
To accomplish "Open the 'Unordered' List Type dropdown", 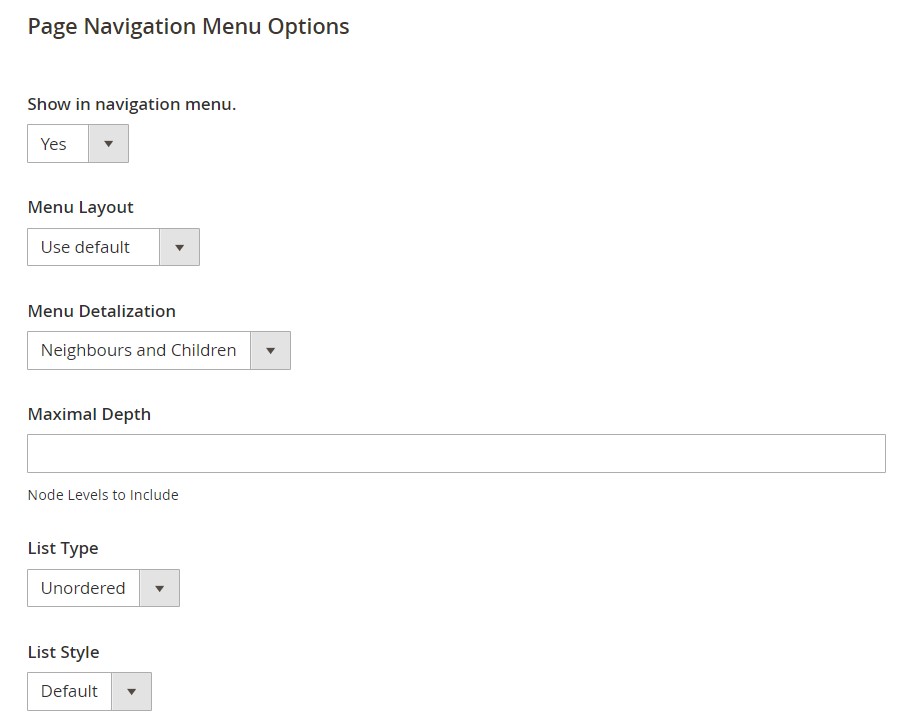I will (x=84, y=589).
